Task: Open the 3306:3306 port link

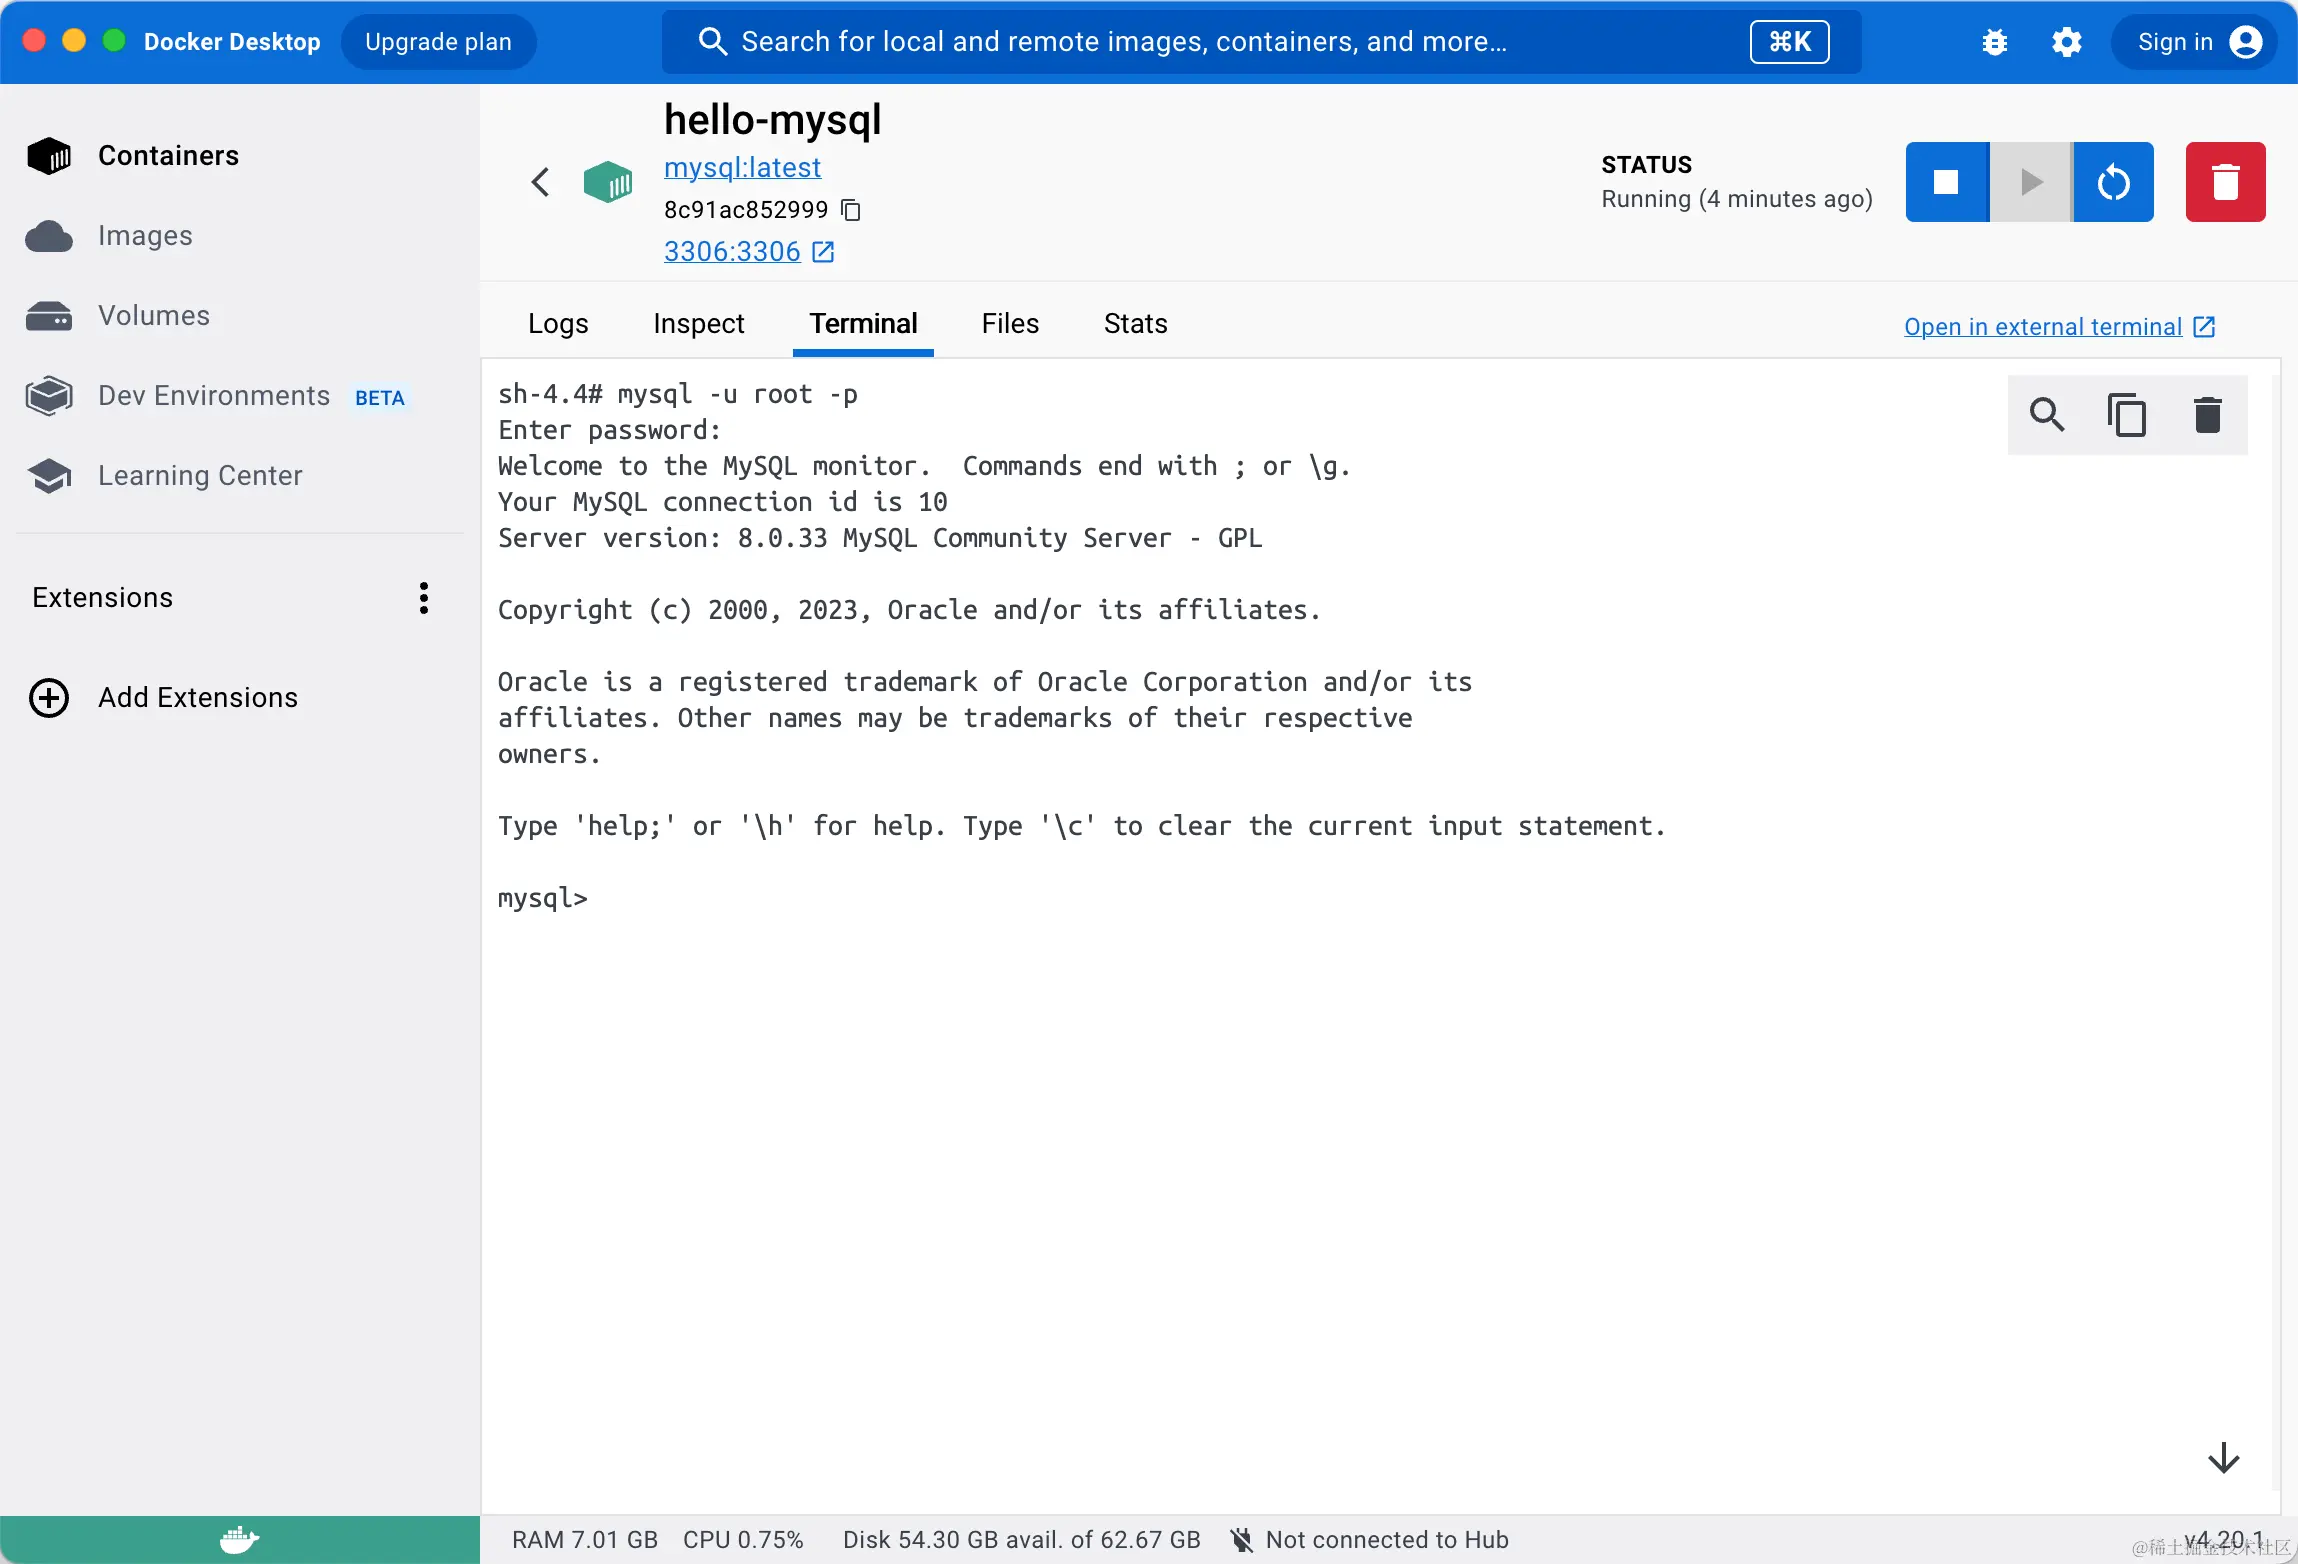Action: [x=732, y=252]
